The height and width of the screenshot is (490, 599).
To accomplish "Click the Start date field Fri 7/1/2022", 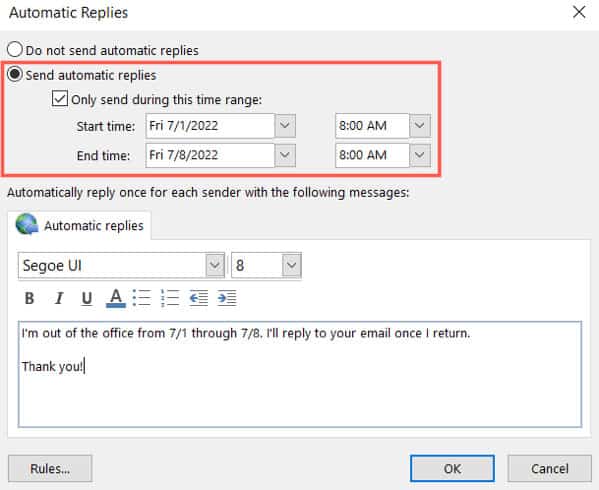I will 210,126.
